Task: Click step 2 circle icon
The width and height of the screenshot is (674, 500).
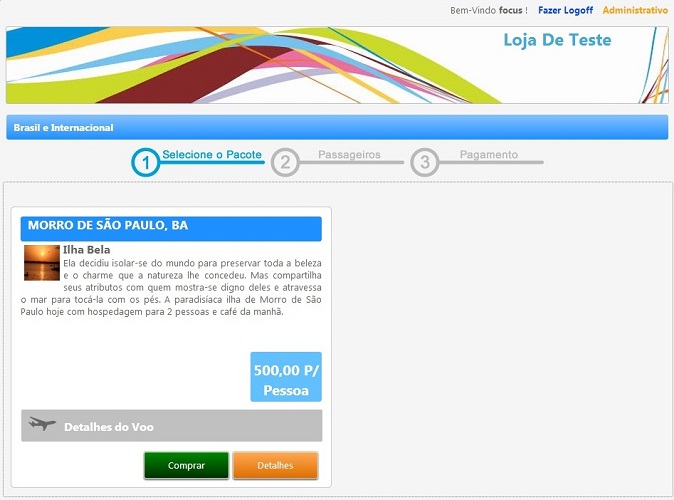Action: [285, 163]
